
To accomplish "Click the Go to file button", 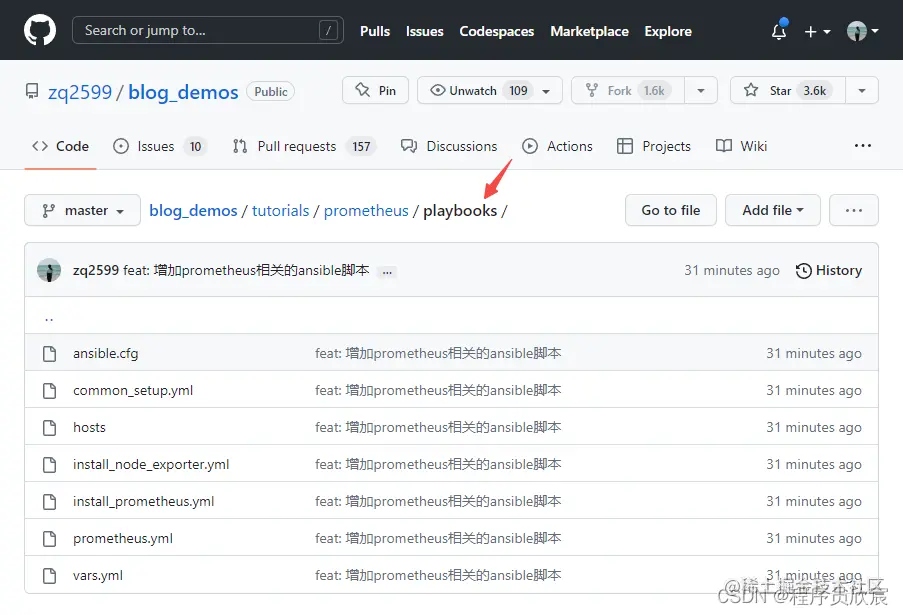I will pos(671,210).
